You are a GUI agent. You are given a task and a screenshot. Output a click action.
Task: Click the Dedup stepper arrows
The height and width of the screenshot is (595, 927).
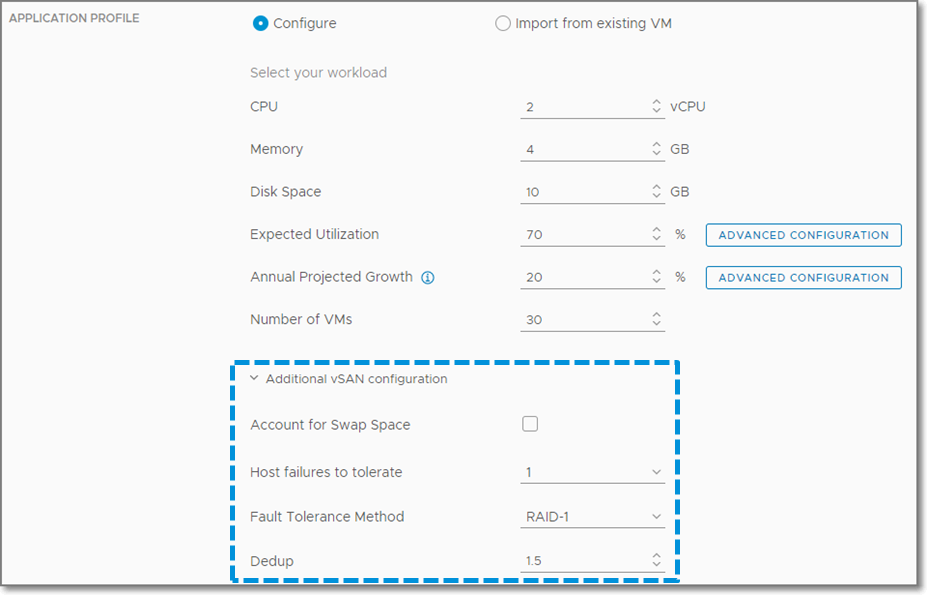657,561
